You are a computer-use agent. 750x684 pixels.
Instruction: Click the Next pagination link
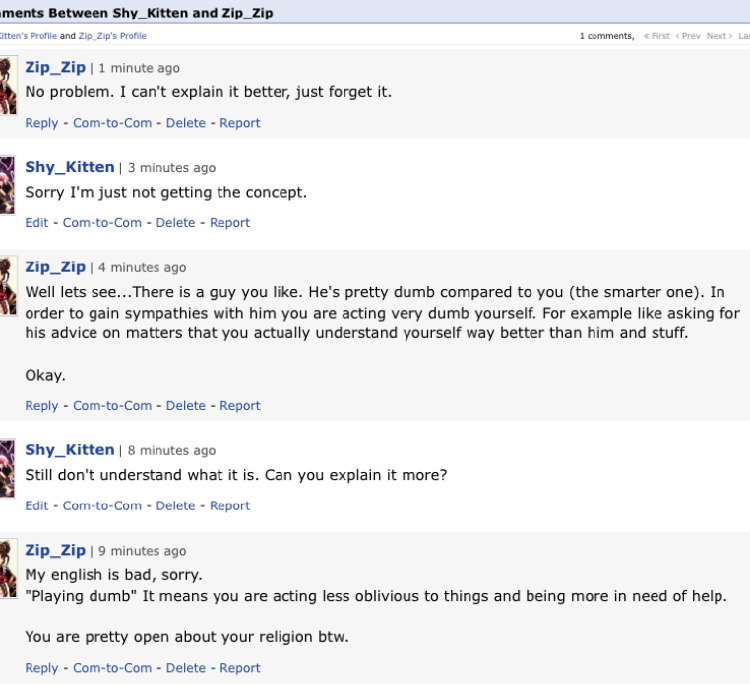716,36
